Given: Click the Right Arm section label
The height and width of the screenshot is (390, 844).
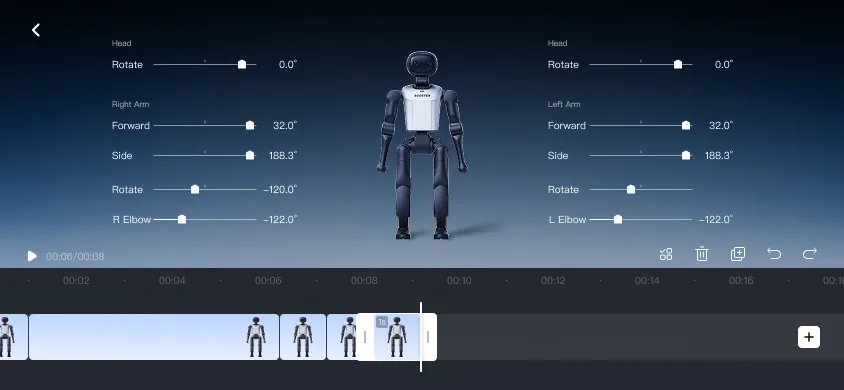Looking at the screenshot, I should pyautogui.click(x=130, y=104).
